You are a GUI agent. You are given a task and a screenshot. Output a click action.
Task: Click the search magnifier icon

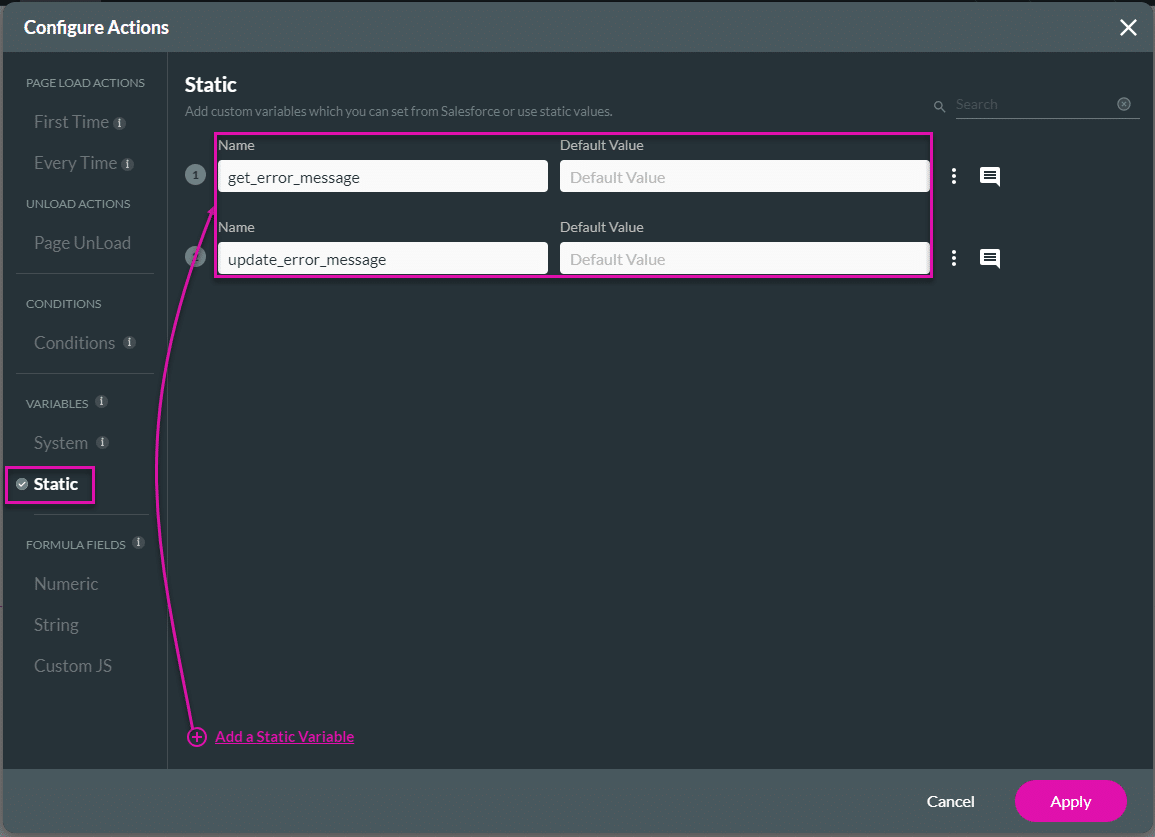[939, 104]
